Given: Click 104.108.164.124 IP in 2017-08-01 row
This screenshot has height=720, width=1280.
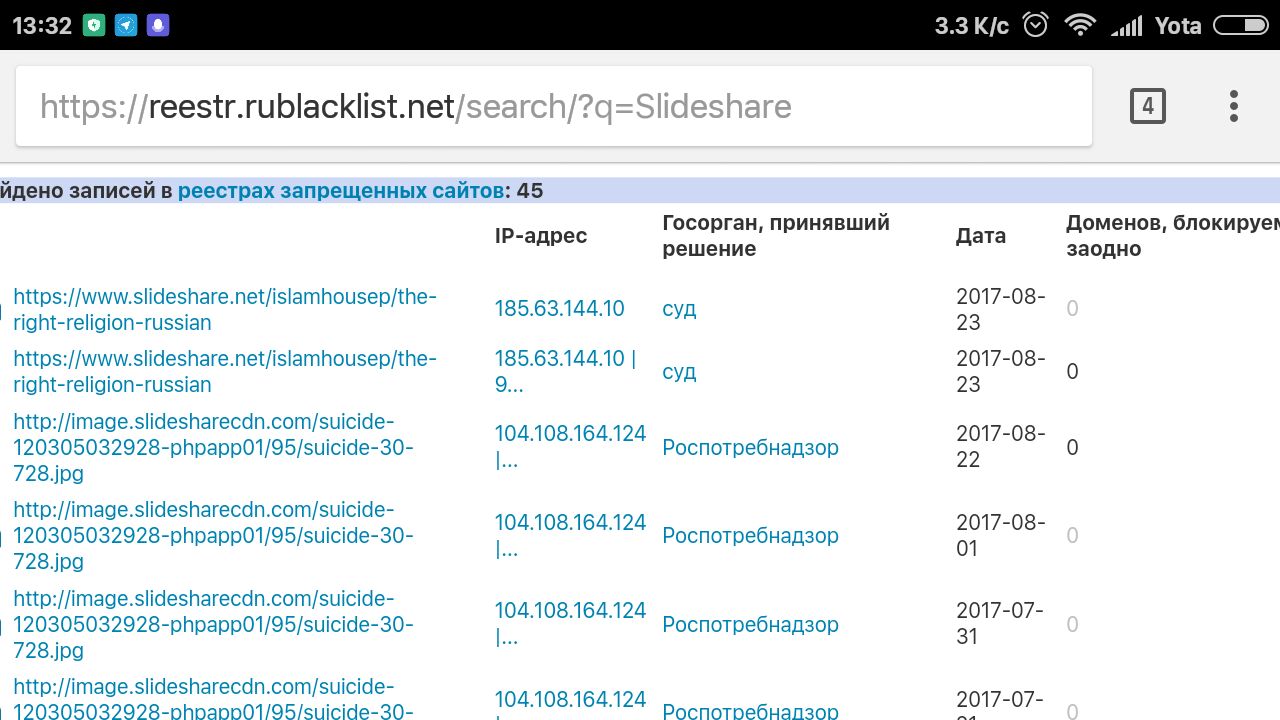Looking at the screenshot, I should 571,535.
